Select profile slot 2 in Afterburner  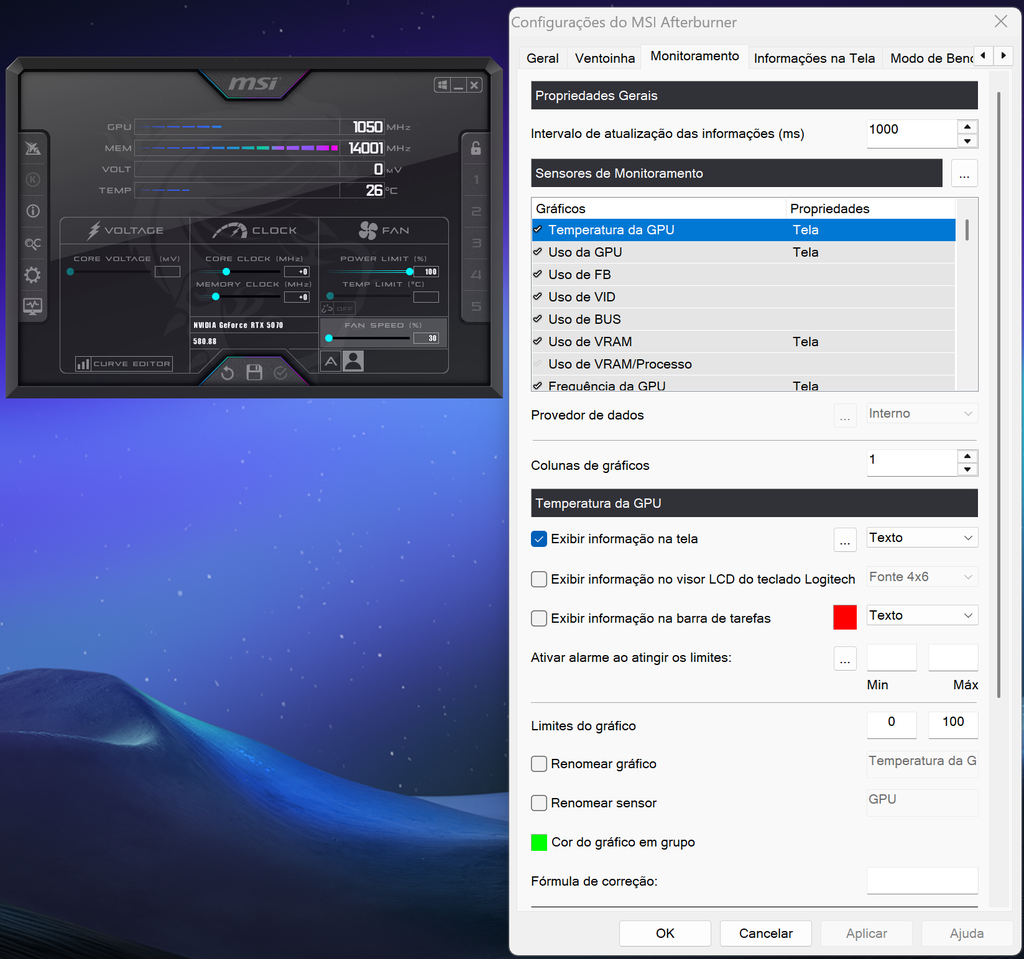[x=476, y=211]
